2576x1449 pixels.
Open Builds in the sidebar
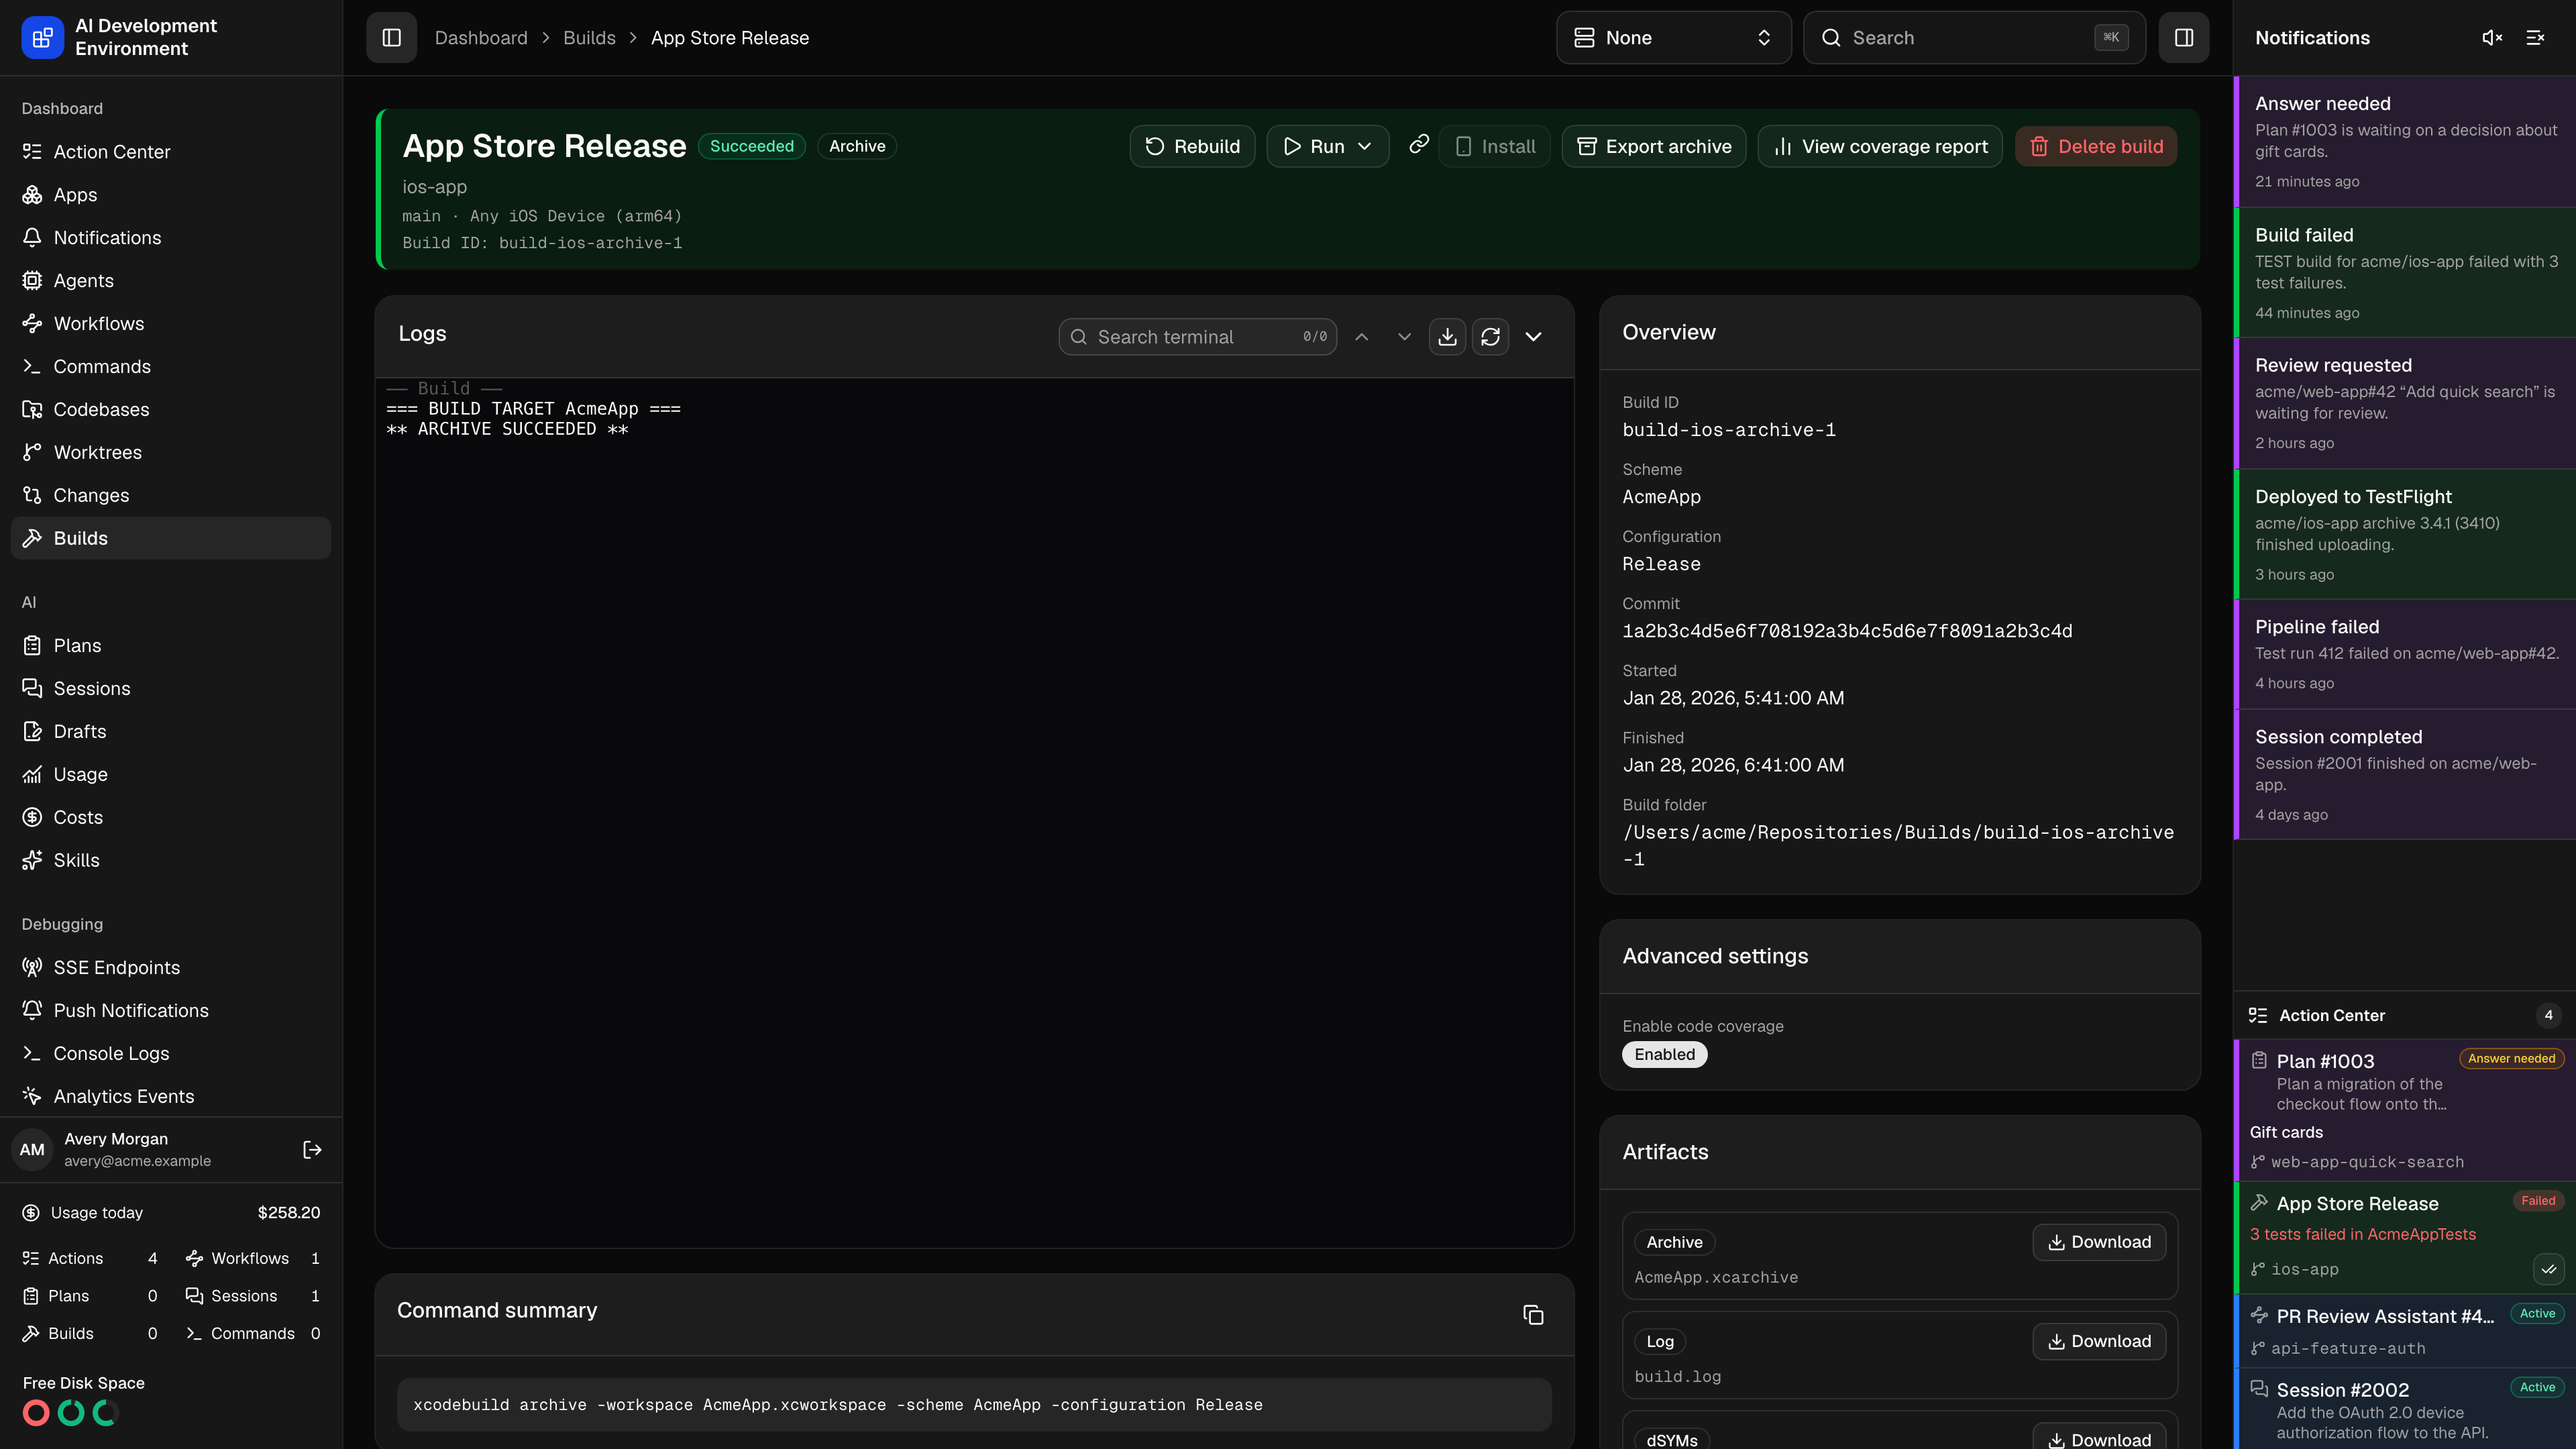[x=171, y=538]
